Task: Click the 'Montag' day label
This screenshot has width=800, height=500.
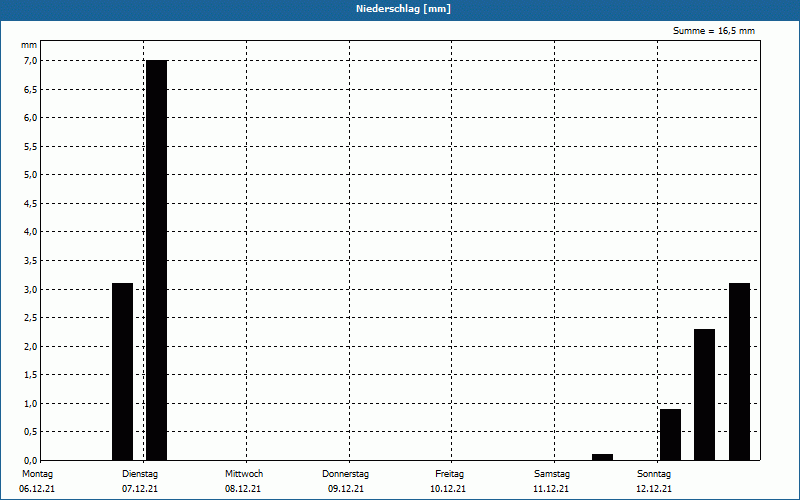Action: point(37,474)
